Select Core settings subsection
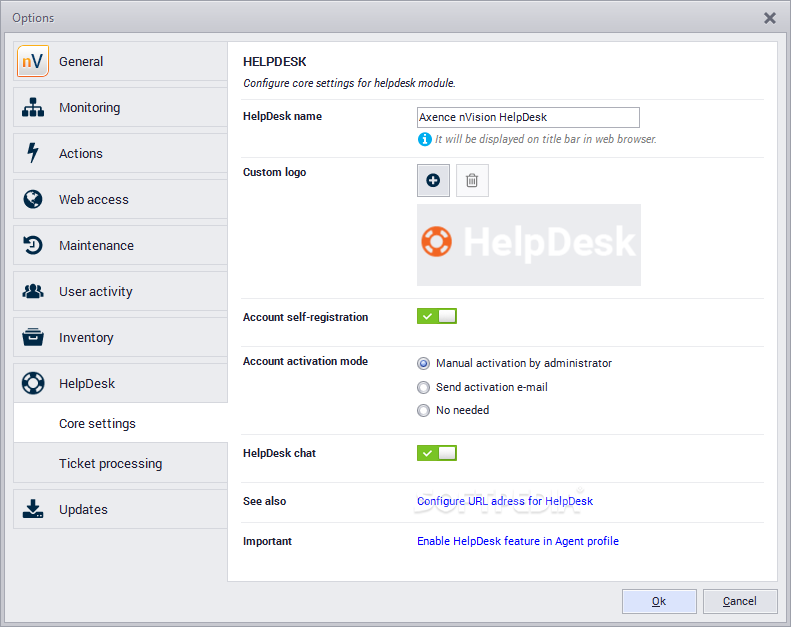Screen dimensions: 791x627 point(121,423)
